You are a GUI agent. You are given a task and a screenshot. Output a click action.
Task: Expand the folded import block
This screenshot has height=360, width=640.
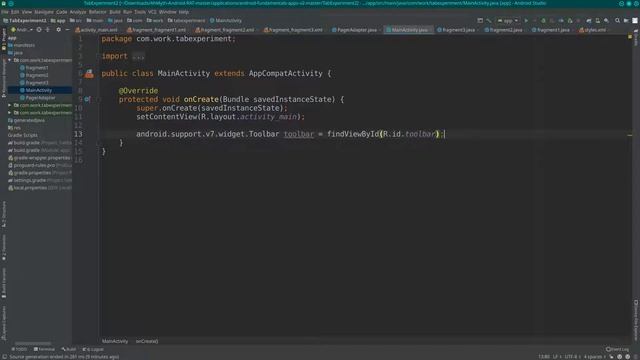coord(138,56)
